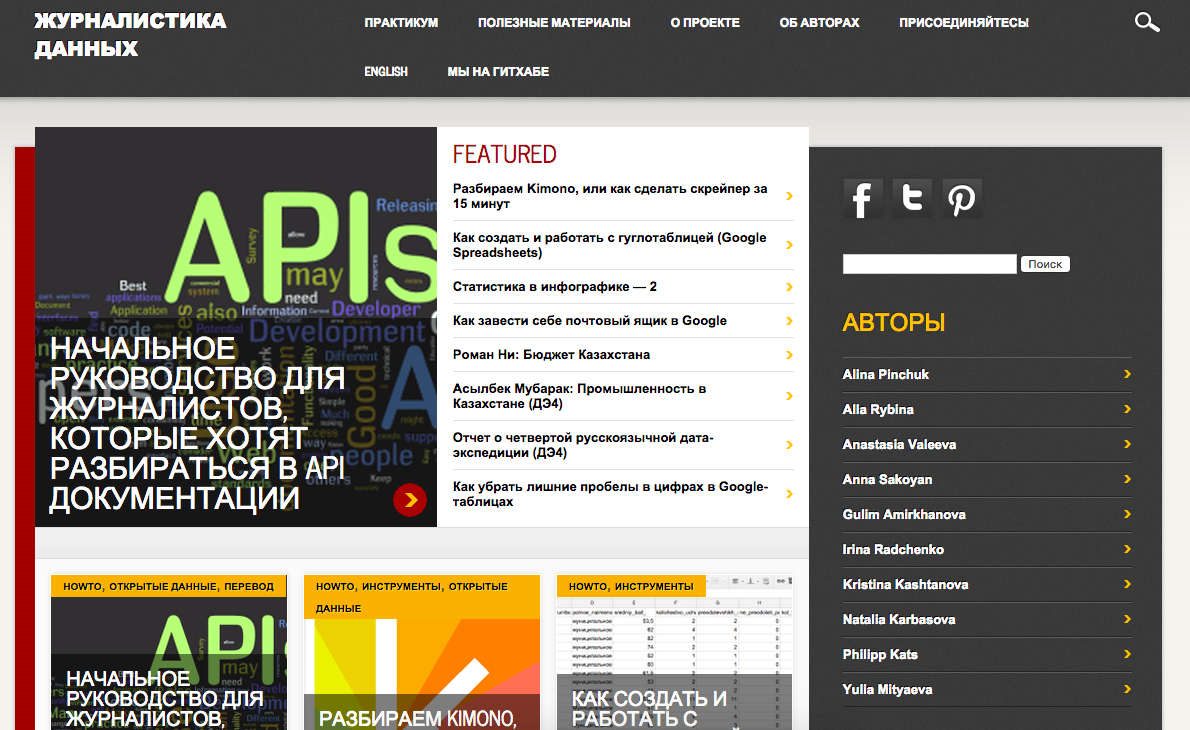Open the МЫ НА ГИТХАБЕ menu link
1190x730 pixels.
pos(498,71)
